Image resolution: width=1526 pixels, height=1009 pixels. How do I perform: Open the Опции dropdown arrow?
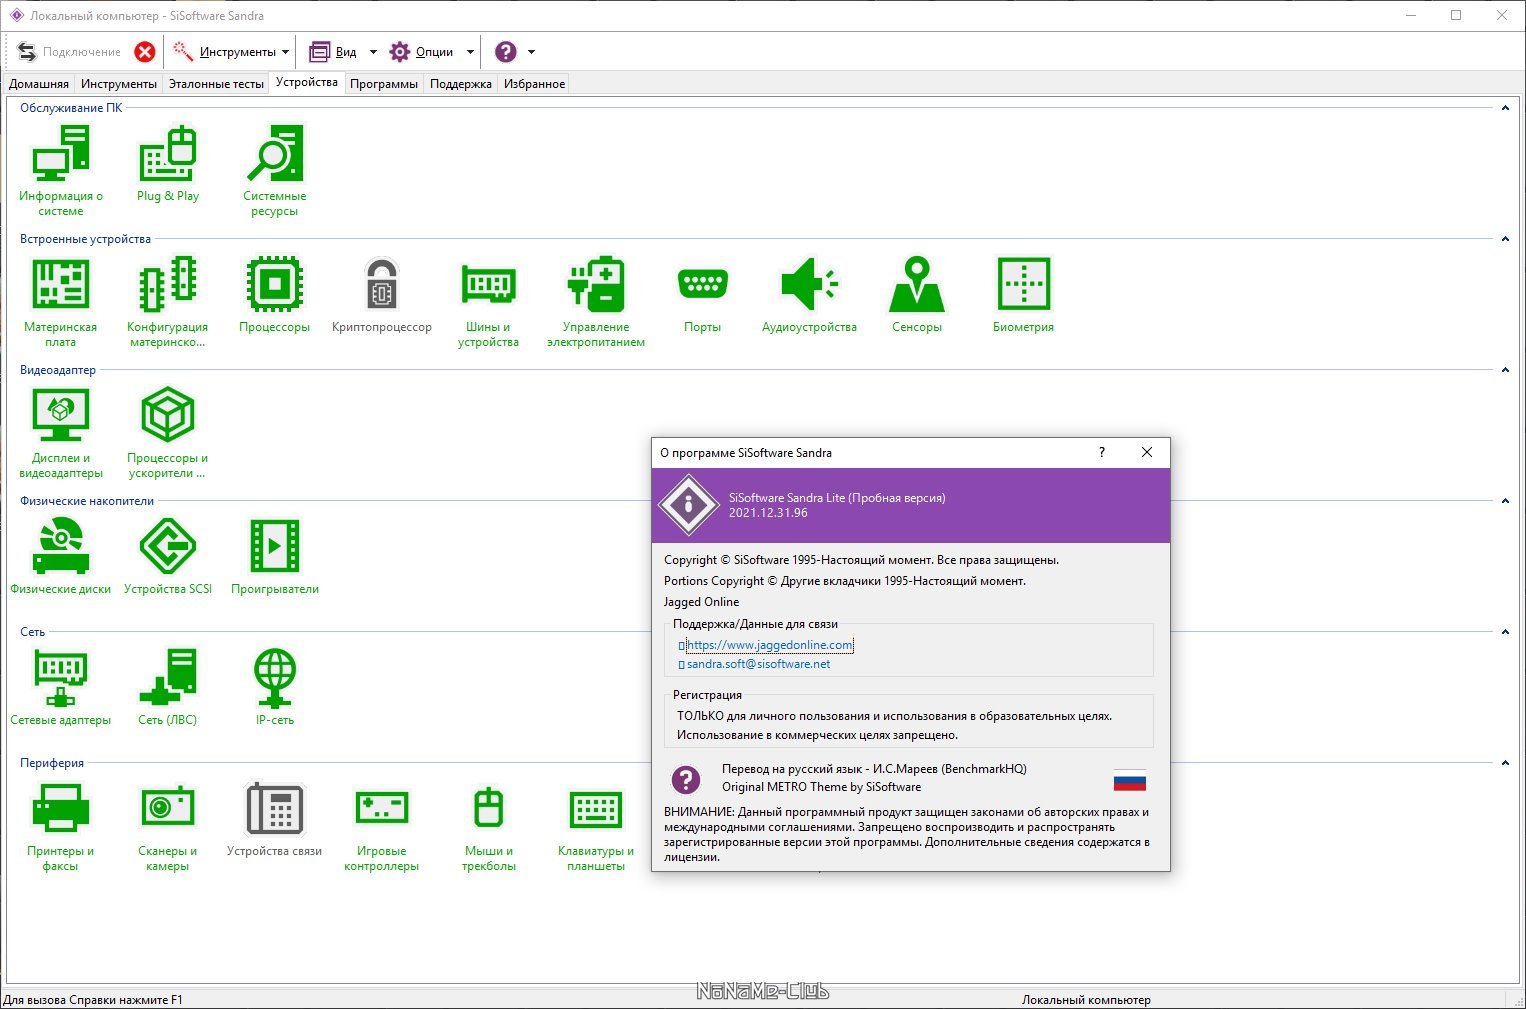[x=470, y=52]
